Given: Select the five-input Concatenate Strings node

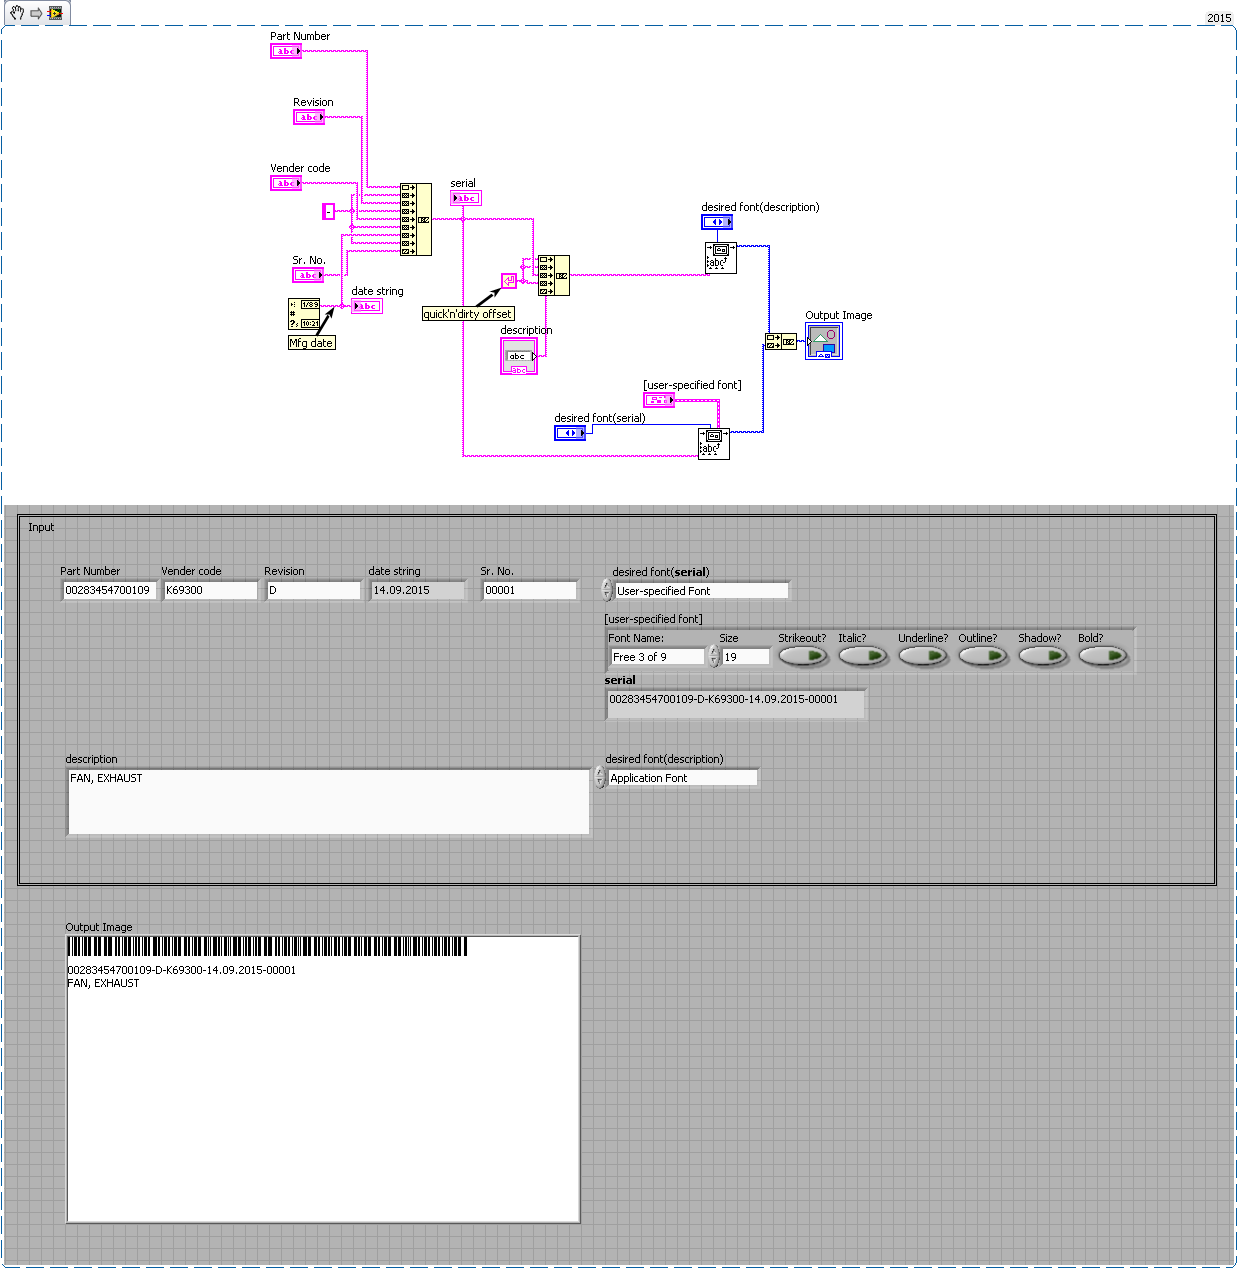Looking at the screenshot, I should click(x=554, y=275).
